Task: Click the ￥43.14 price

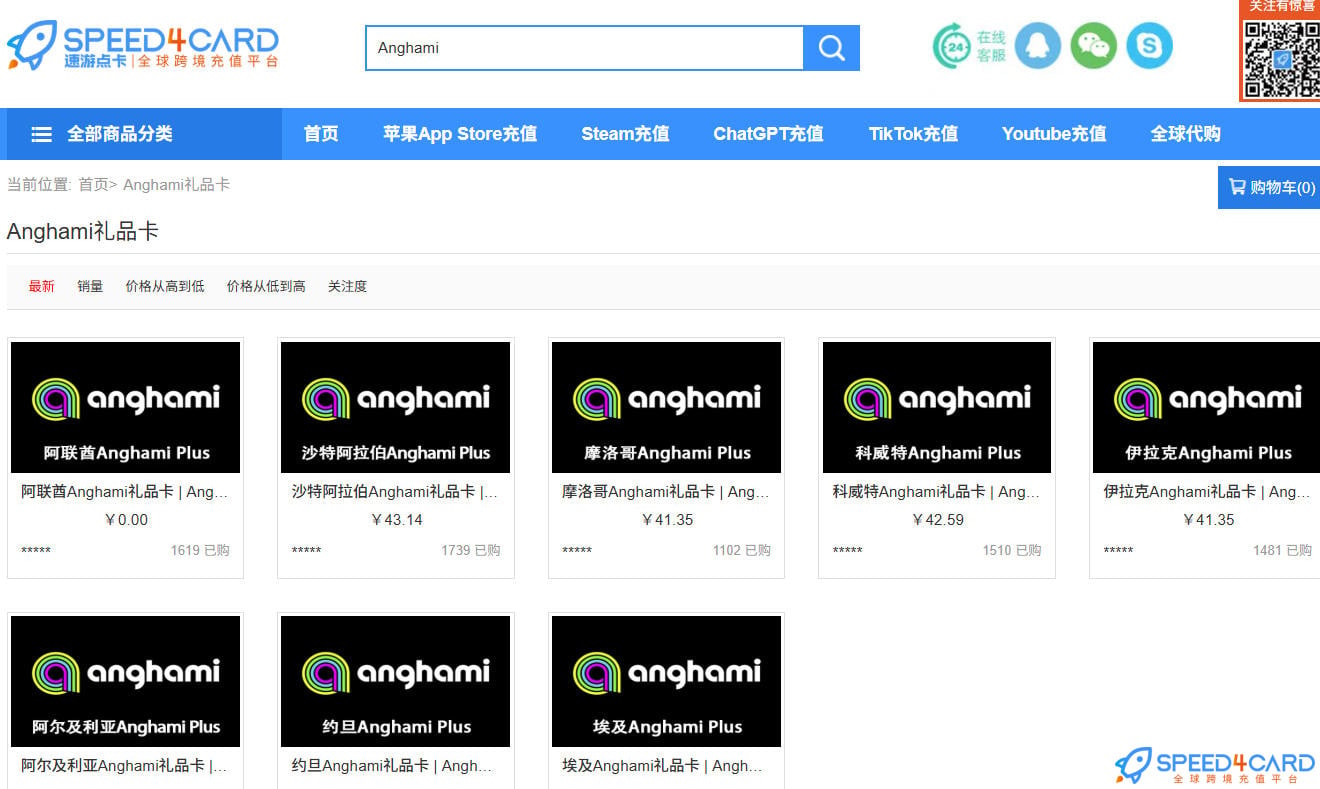Action: (396, 520)
